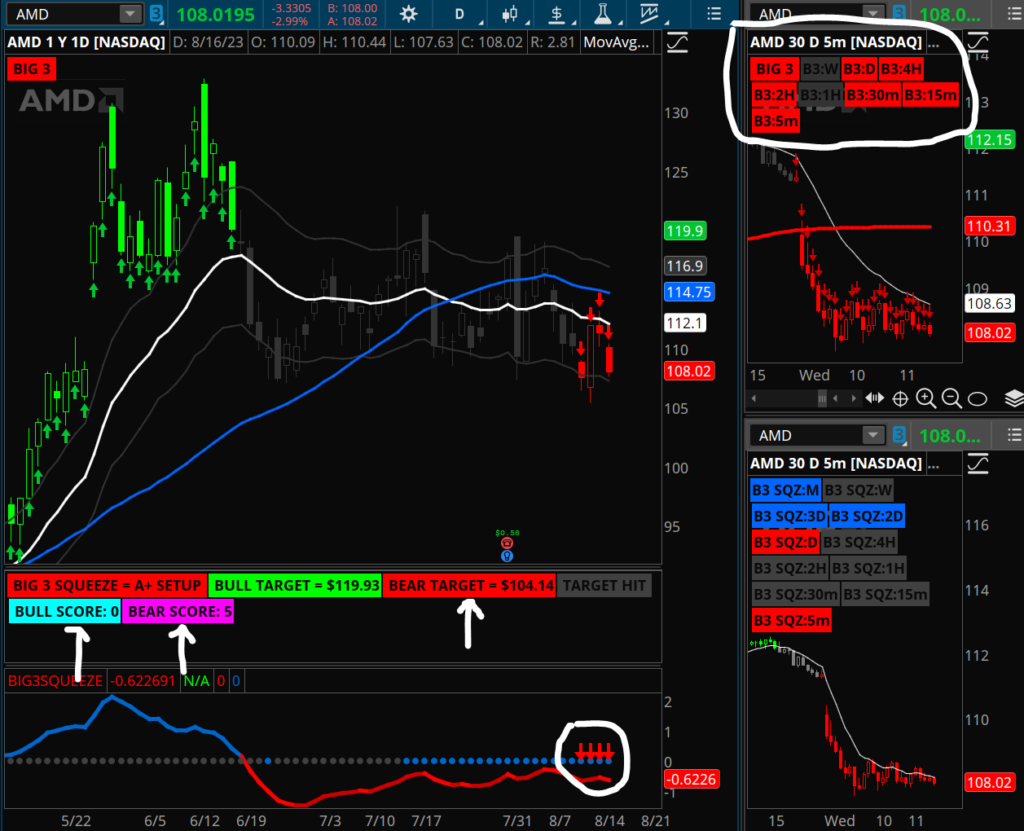The height and width of the screenshot is (831, 1024).
Task: Click the green 119.9 price bubble
Action: pyautogui.click(x=685, y=231)
